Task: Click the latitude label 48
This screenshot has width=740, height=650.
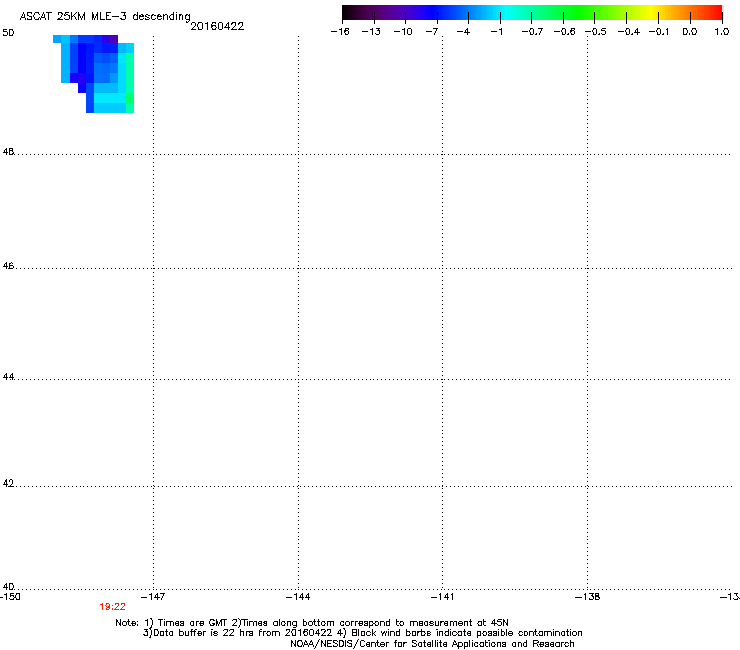Action: point(8,152)
